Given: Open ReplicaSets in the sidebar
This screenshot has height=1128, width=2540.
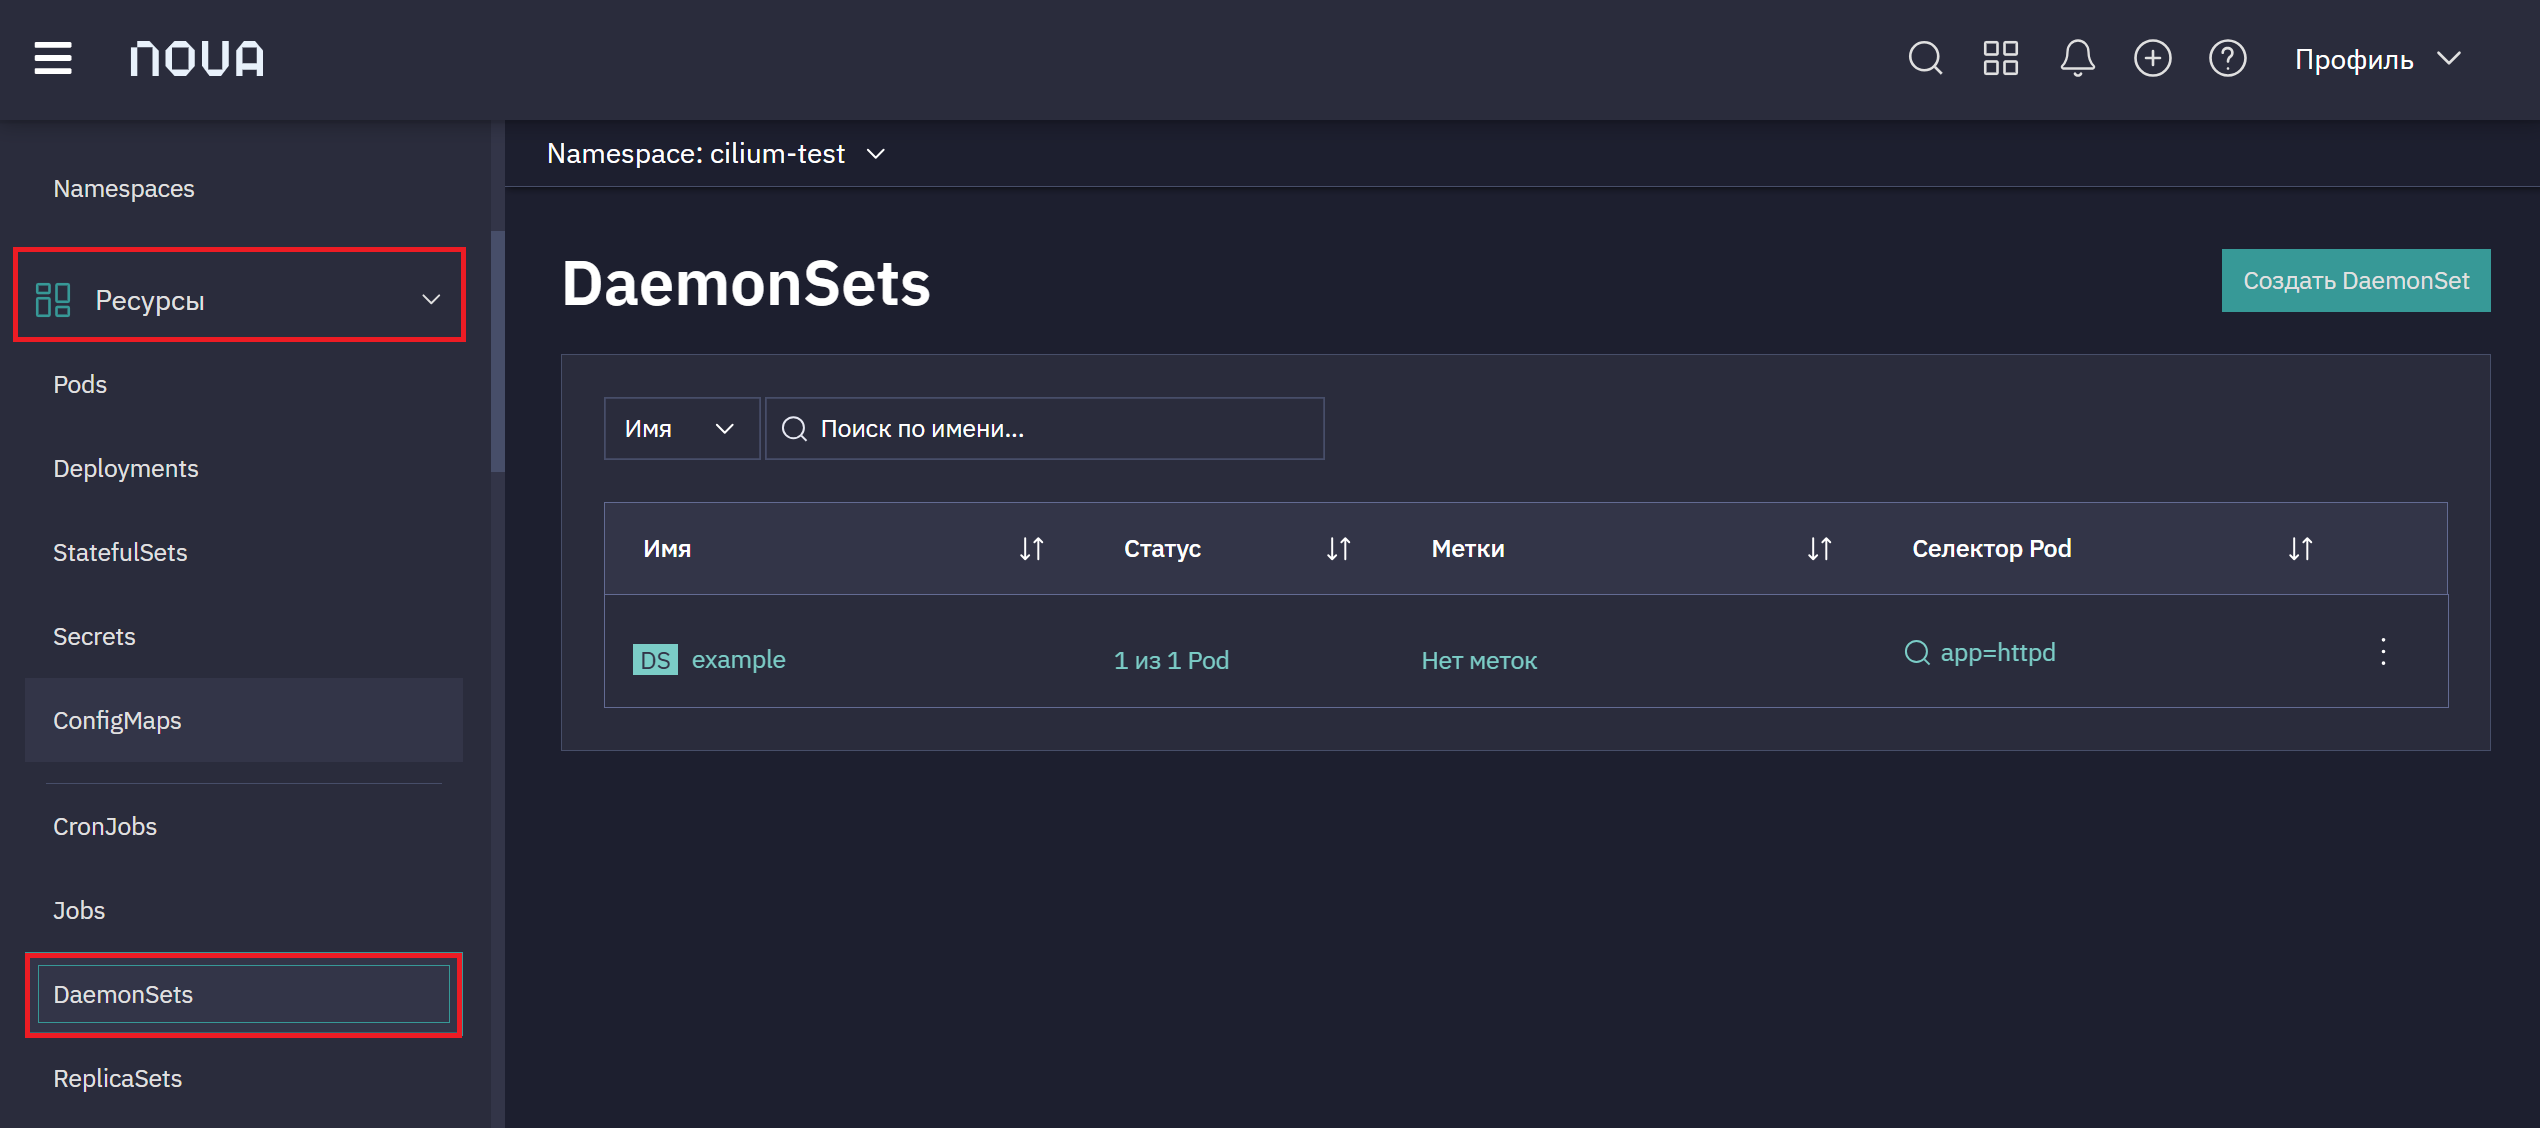Looking at the screenshot, I should click(x=118, y=1078).
